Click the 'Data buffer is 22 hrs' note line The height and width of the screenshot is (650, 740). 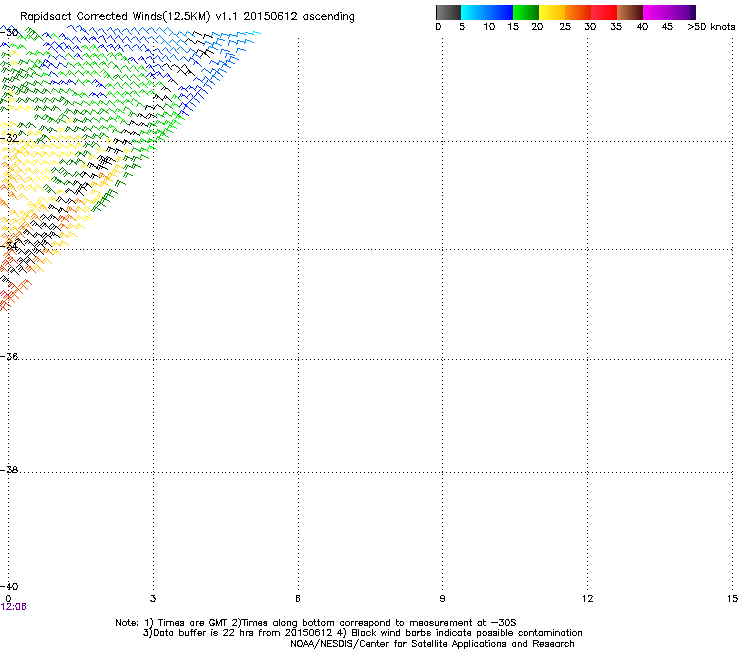tap(362, 633)
